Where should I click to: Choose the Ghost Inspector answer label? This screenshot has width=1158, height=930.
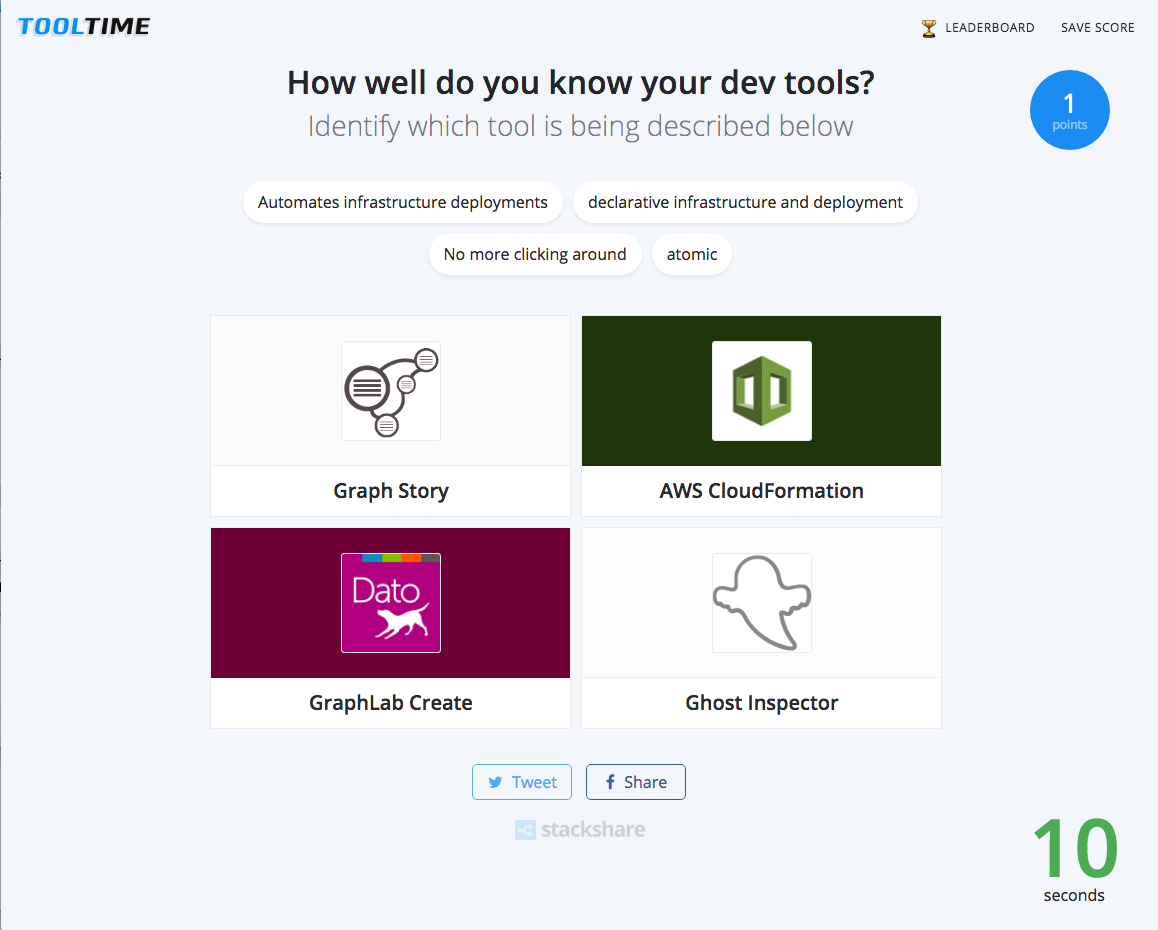(x=761, y=702)
